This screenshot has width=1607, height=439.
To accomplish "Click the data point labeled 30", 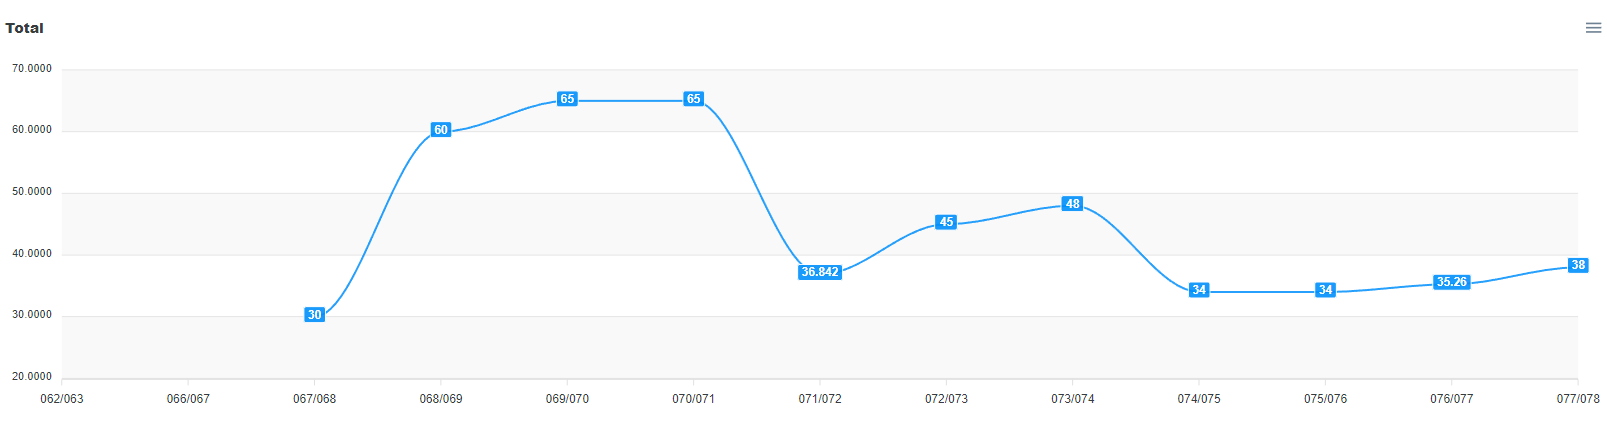I will (x=314, y=315).
